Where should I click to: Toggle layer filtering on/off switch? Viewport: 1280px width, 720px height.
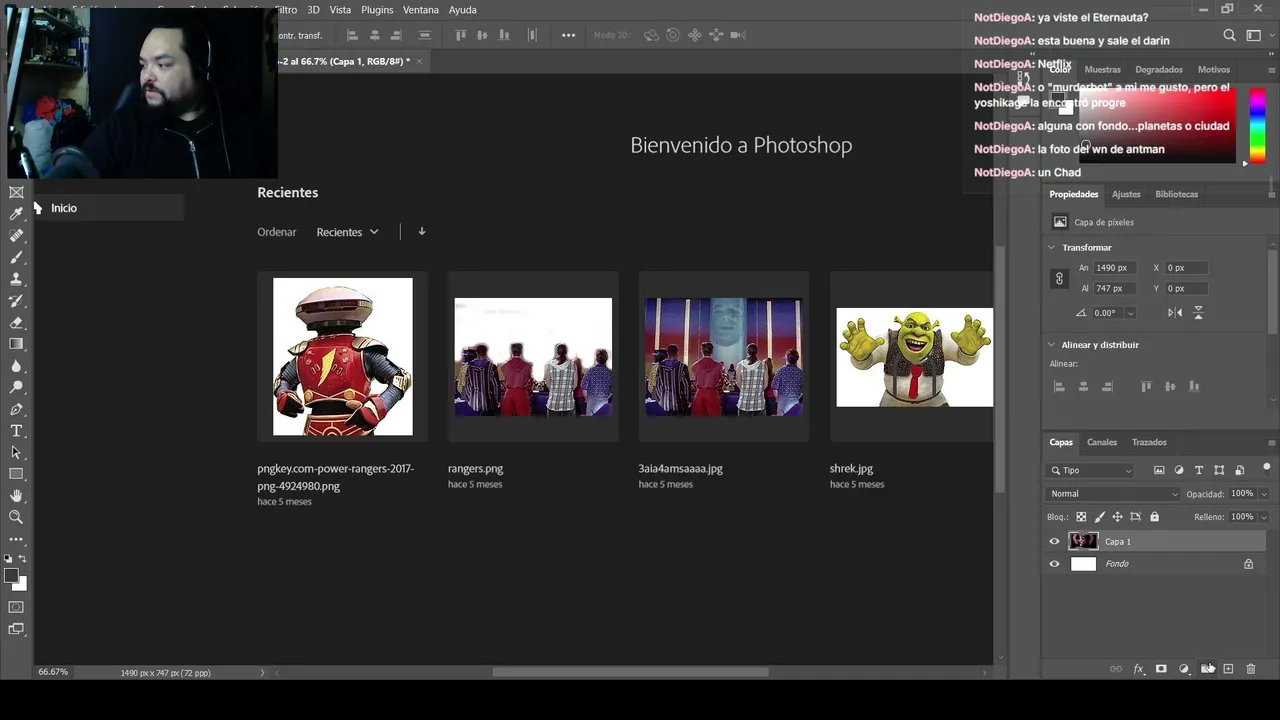(1266, 467)
